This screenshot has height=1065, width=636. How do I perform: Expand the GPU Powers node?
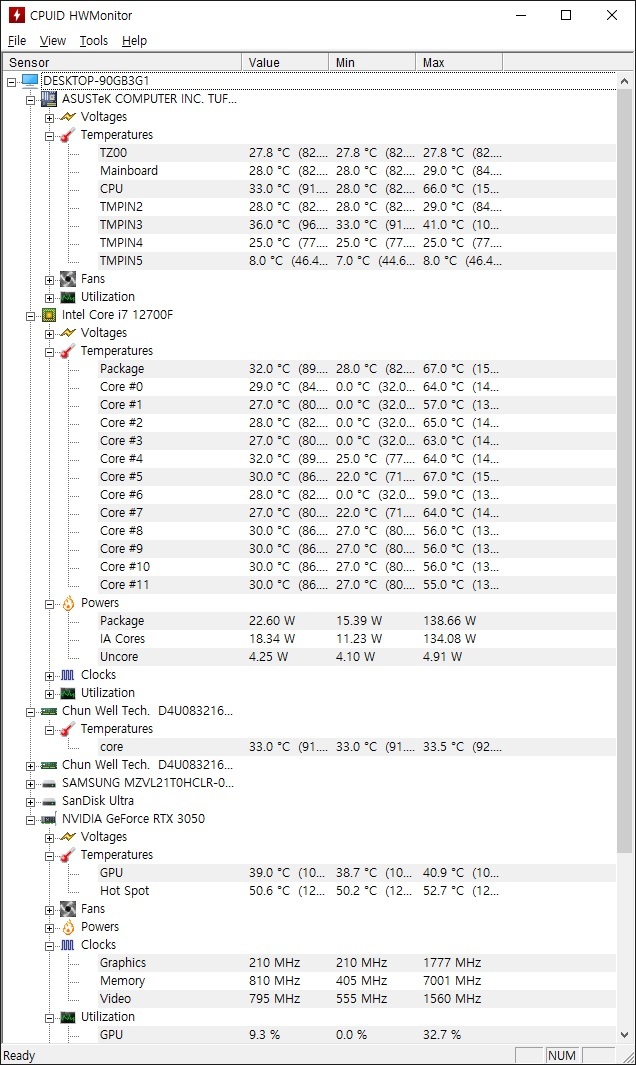click(x=50, y=928)
